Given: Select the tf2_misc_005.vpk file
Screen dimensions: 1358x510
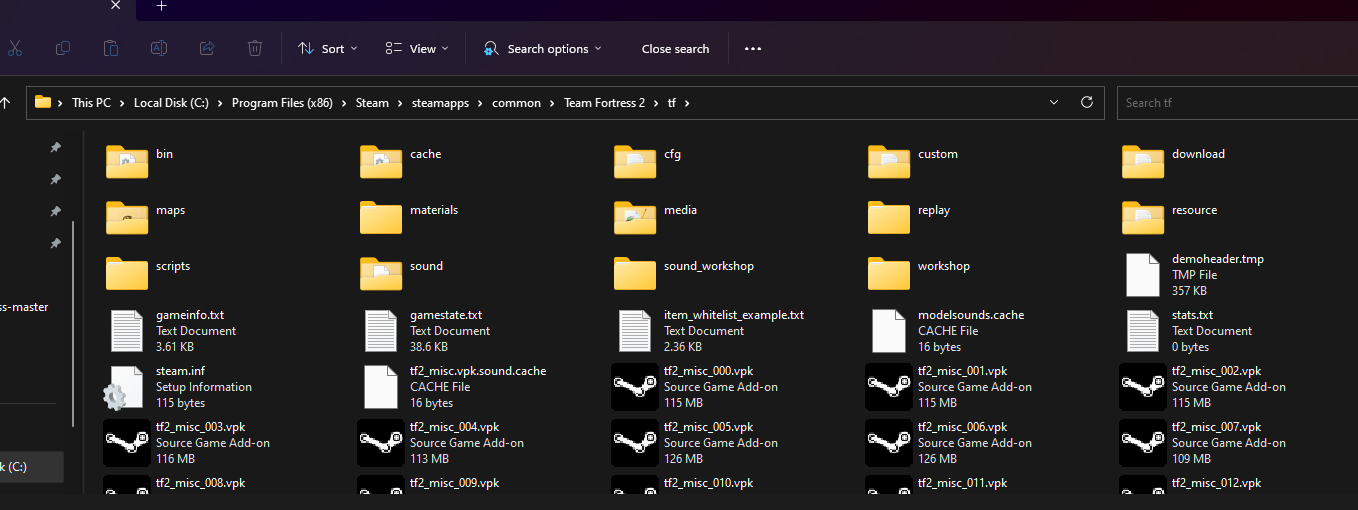Looking at the screenshot, I should [x=696, y=443].
